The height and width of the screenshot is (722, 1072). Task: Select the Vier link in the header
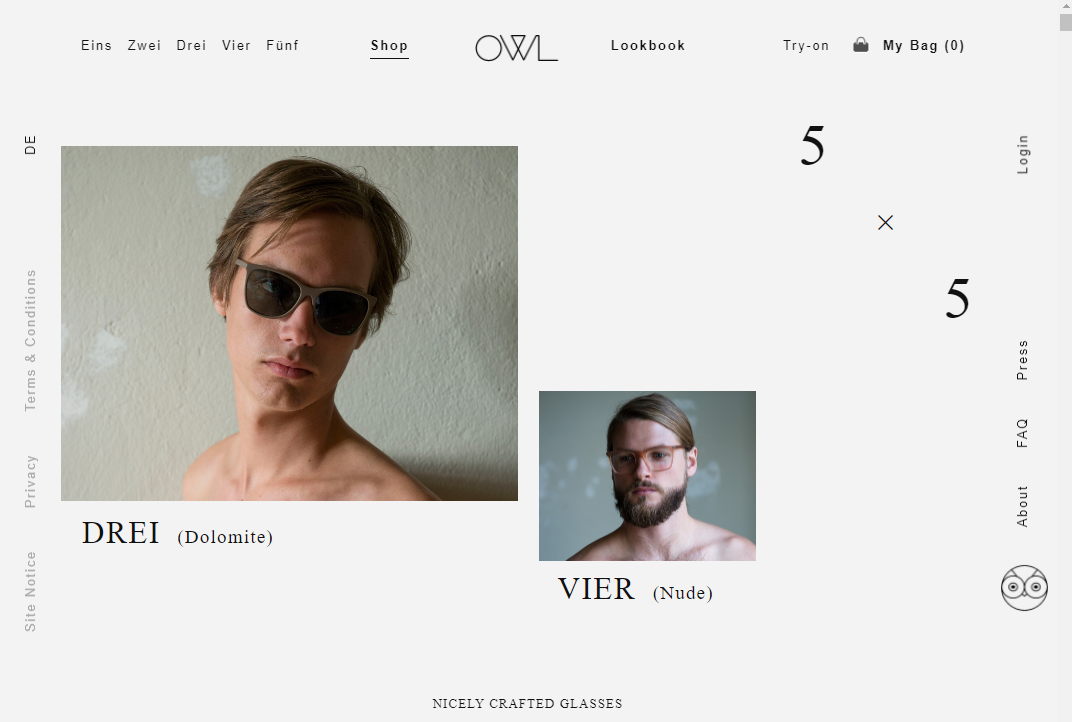tap(236, 46)
